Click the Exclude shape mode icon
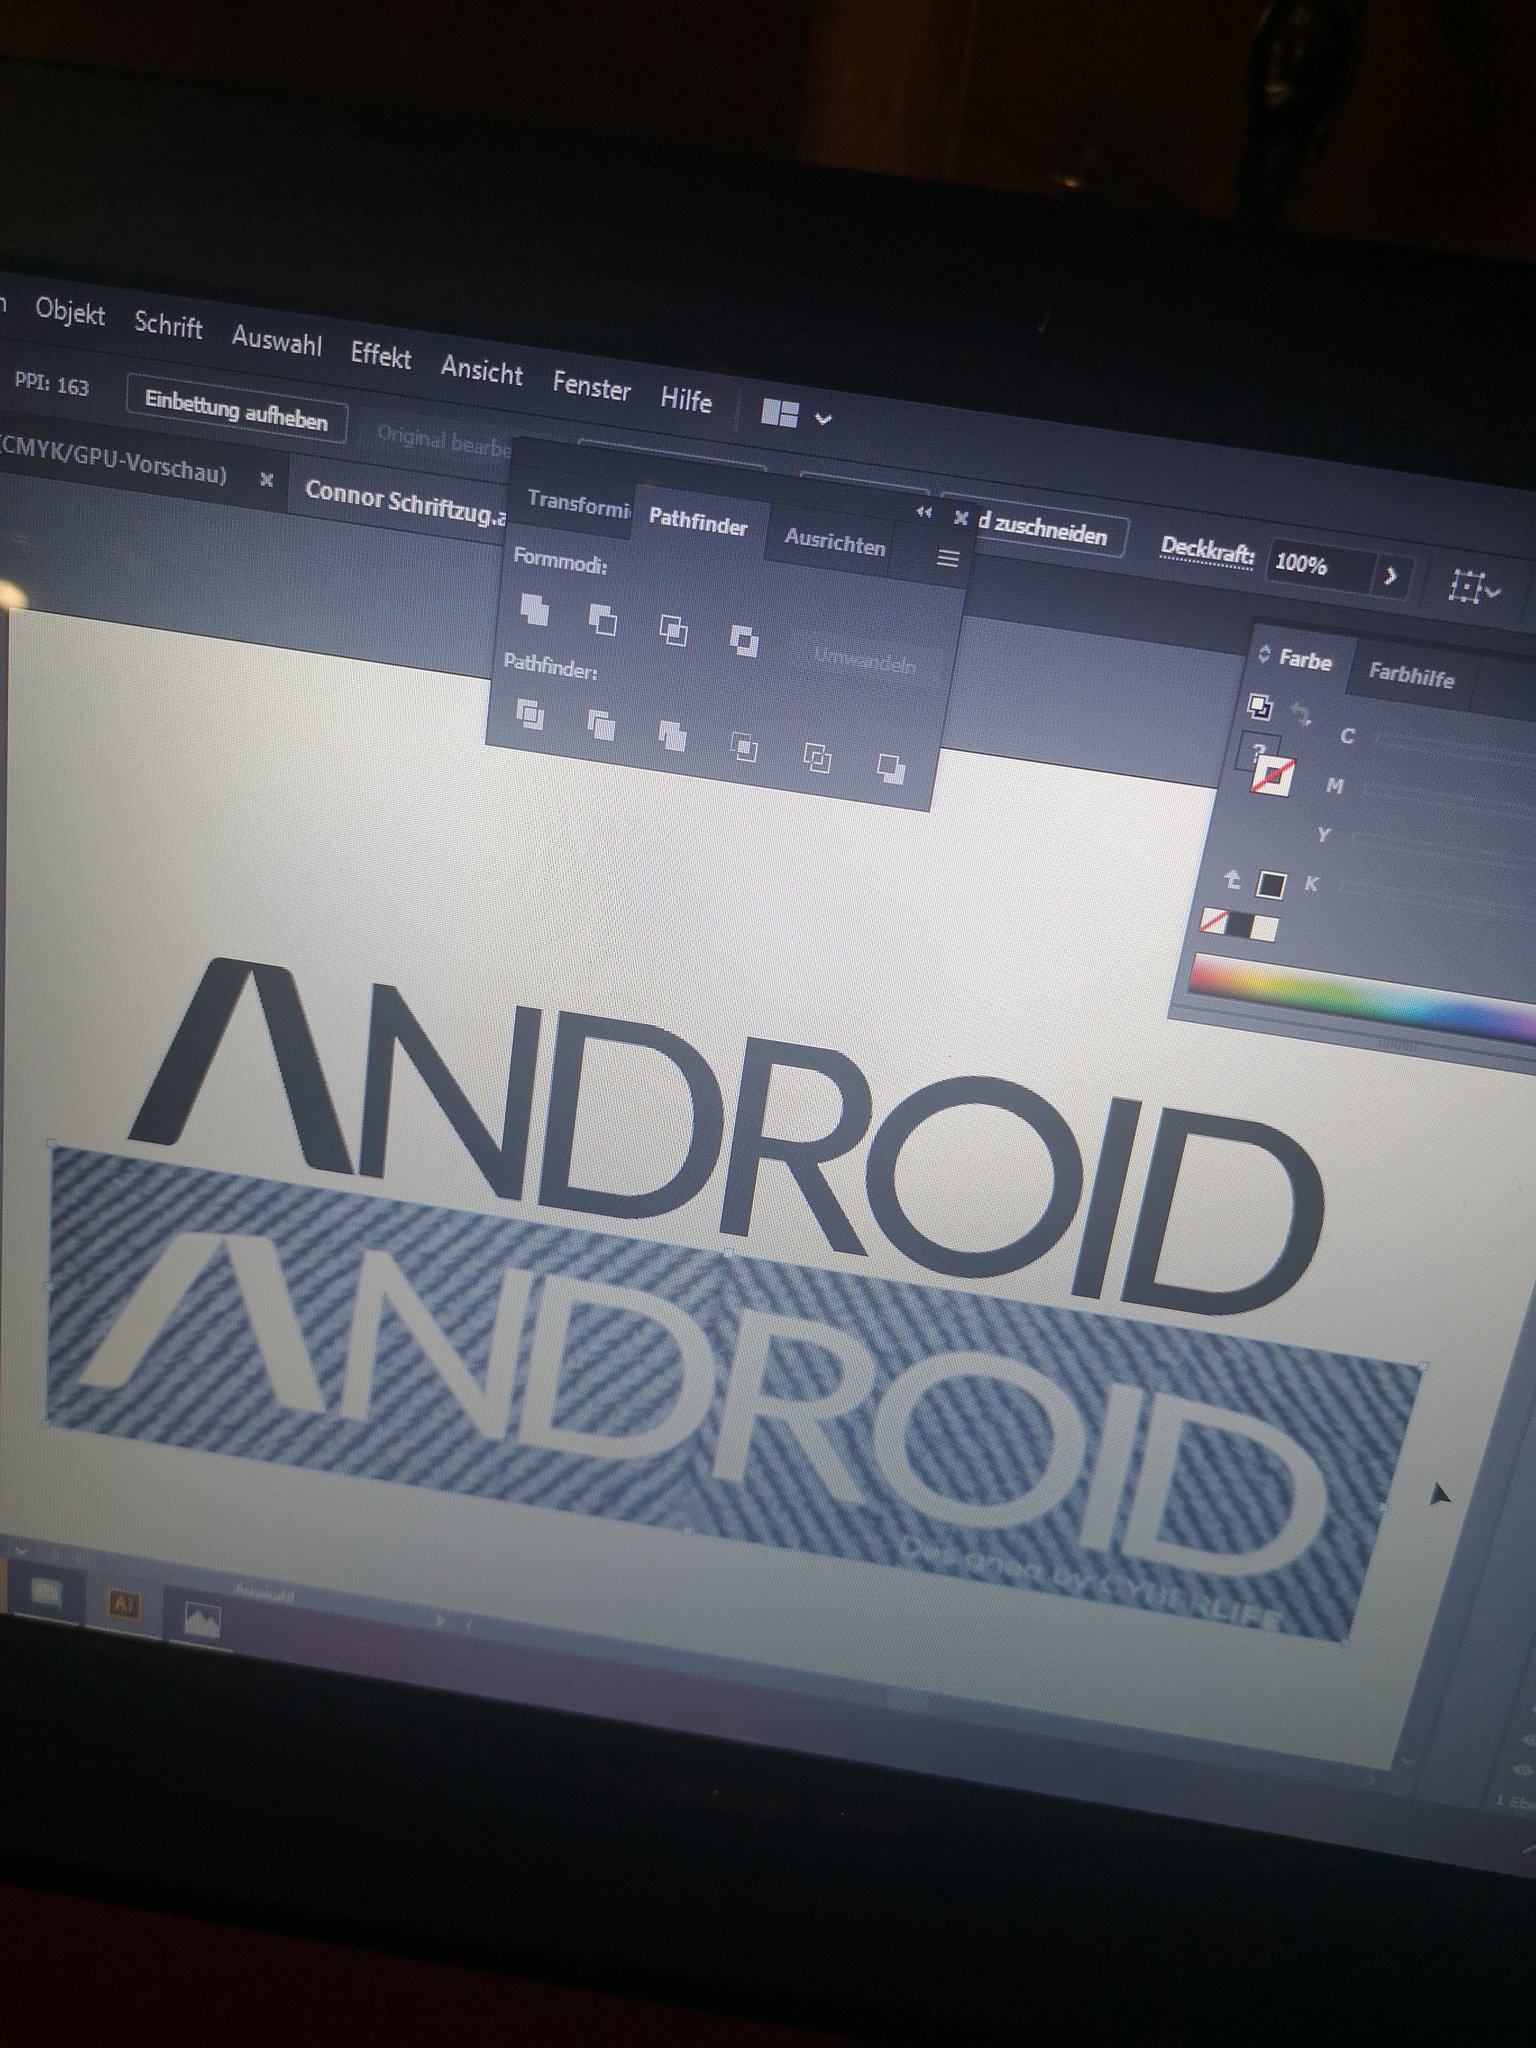 point(743,640)
